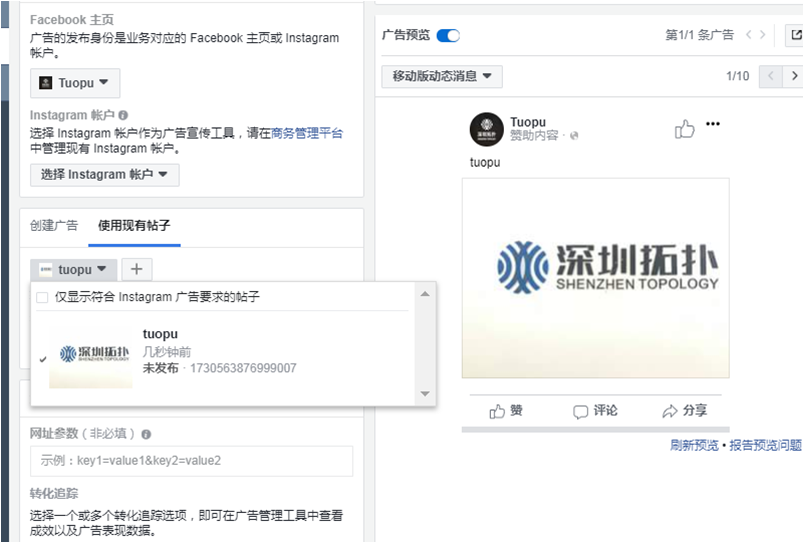The height and width of the screenshot is (543, 804).
Task: Click the 评论 comment button
Action: point(595,411)
